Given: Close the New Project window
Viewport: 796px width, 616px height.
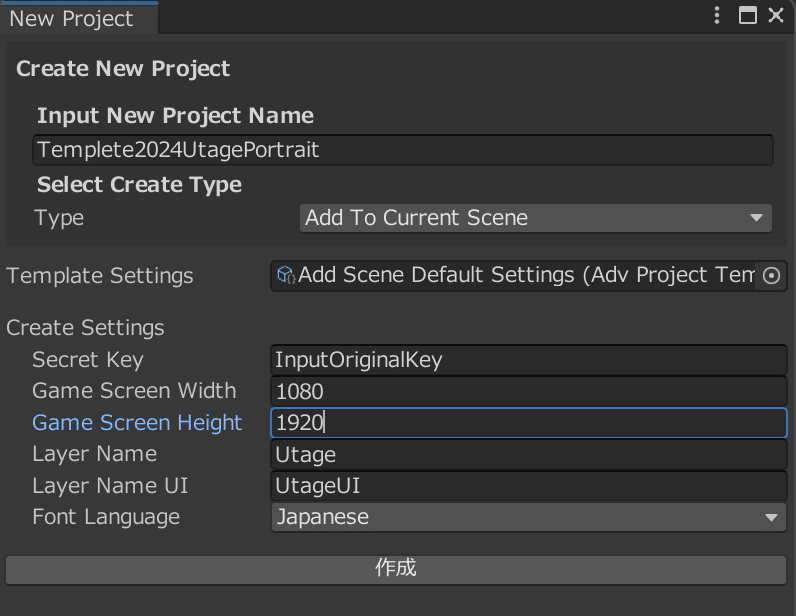Looking at the screenshot, I should click(x=776, y=15).
